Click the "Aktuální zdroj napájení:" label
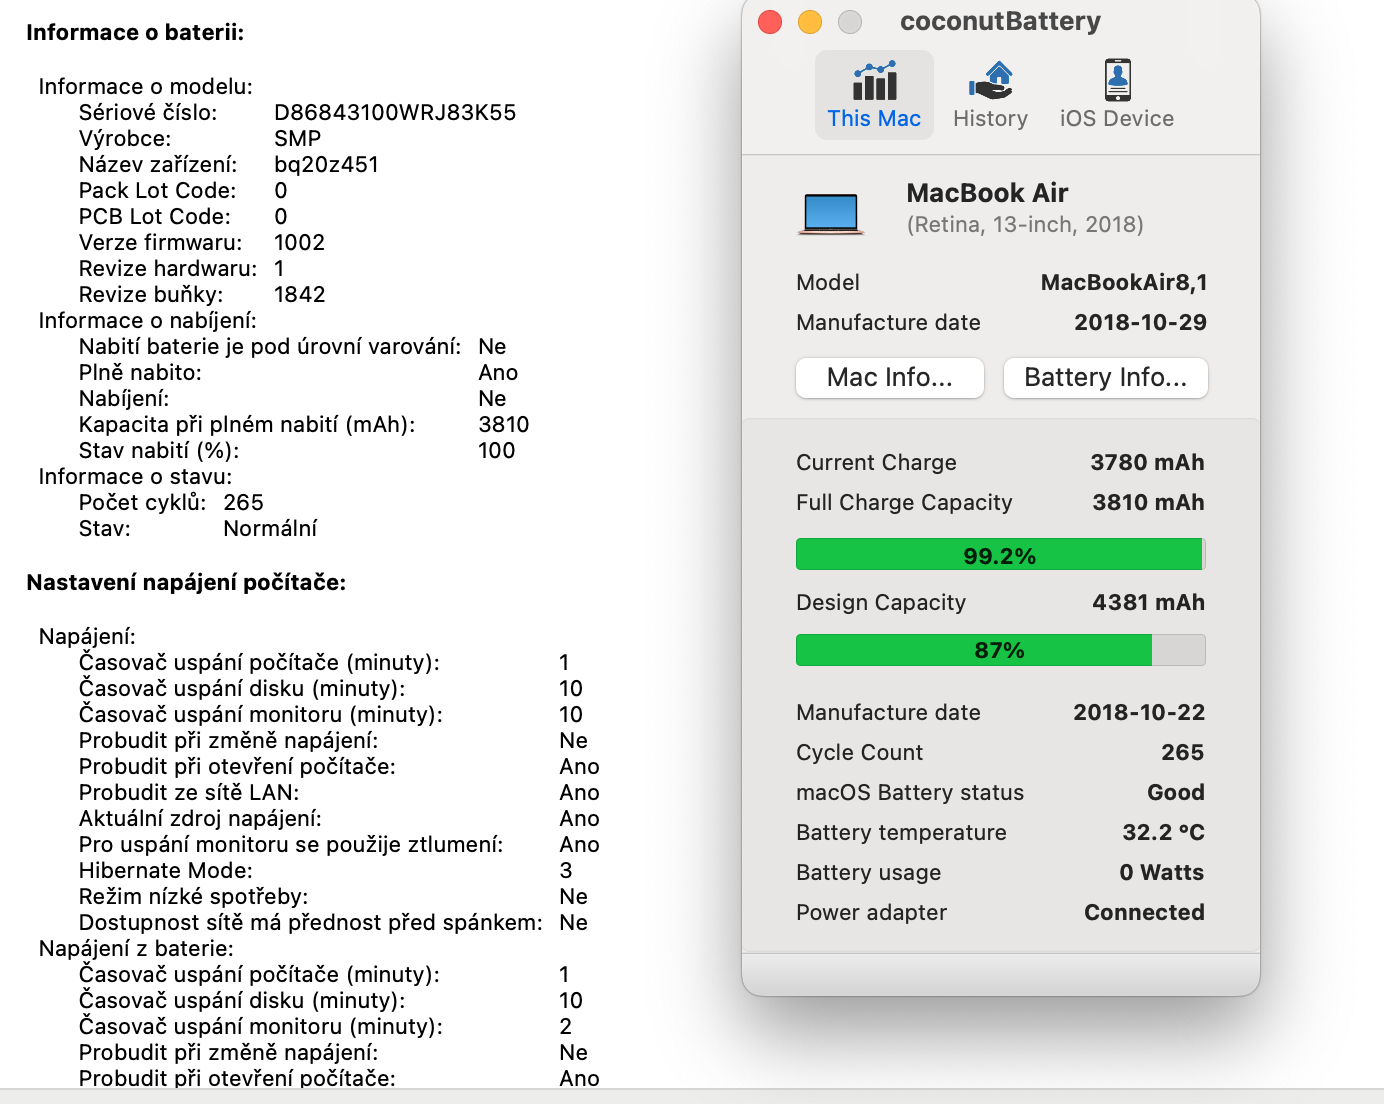 [200, 818]
